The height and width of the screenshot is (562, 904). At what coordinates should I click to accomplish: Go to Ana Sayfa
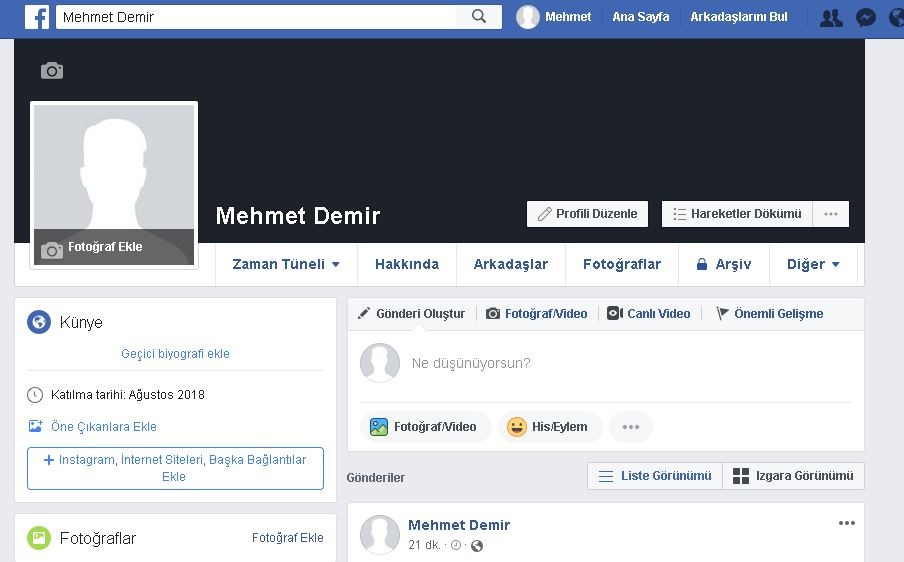[641, 17]
